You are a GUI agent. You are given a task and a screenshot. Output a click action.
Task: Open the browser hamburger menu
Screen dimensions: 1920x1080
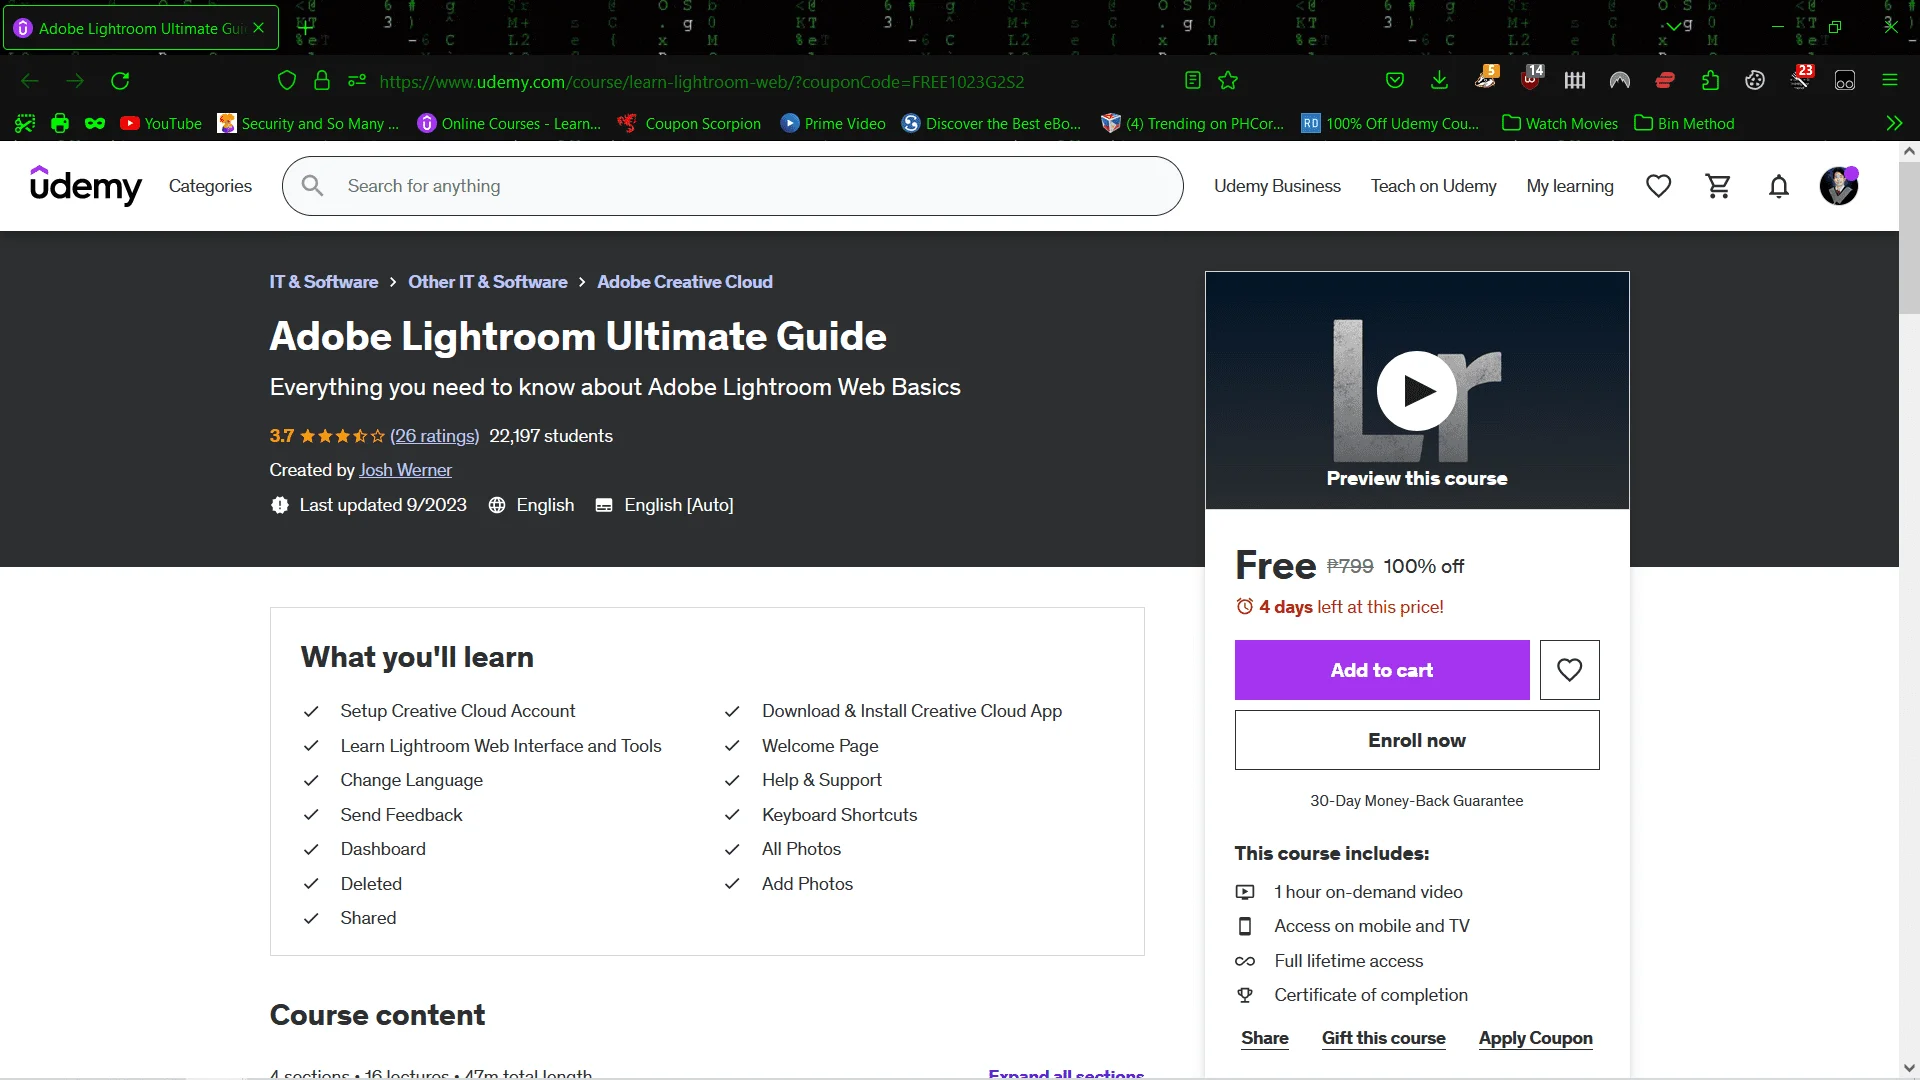pos(1890,81)
